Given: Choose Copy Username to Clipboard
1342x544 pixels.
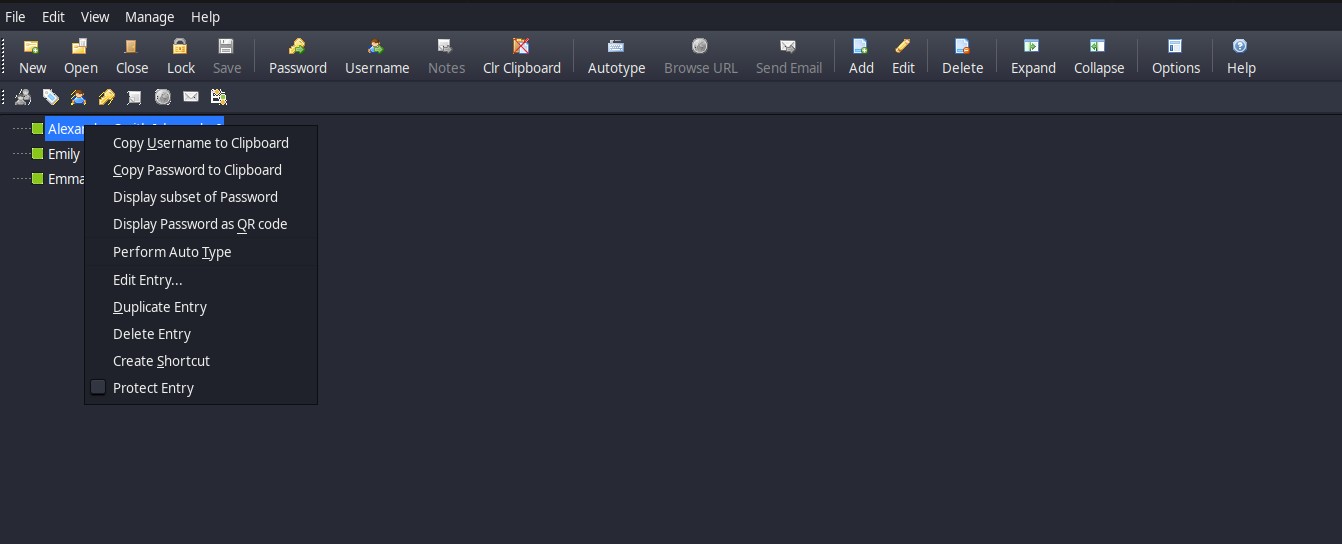Looking at the screenshot, I should coord(200,143).
